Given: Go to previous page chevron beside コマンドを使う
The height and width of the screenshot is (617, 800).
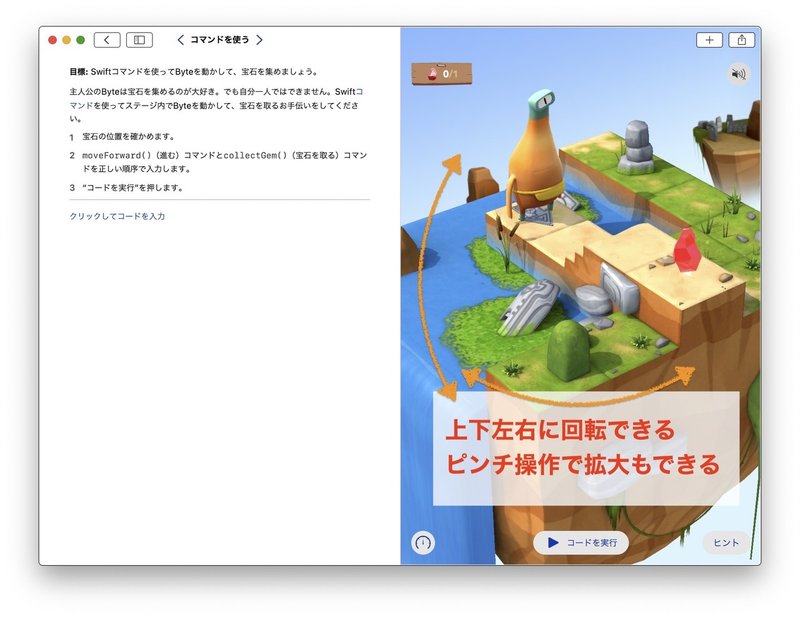Looking at the screenshot, I should click(180, 40).
